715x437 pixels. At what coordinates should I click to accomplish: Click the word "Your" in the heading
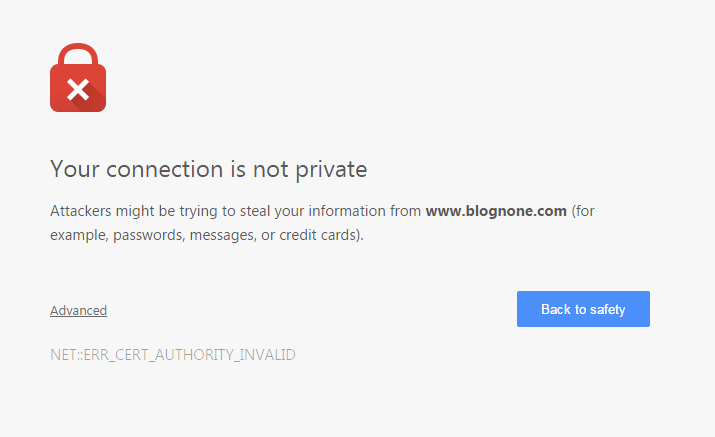pos(73,169)
